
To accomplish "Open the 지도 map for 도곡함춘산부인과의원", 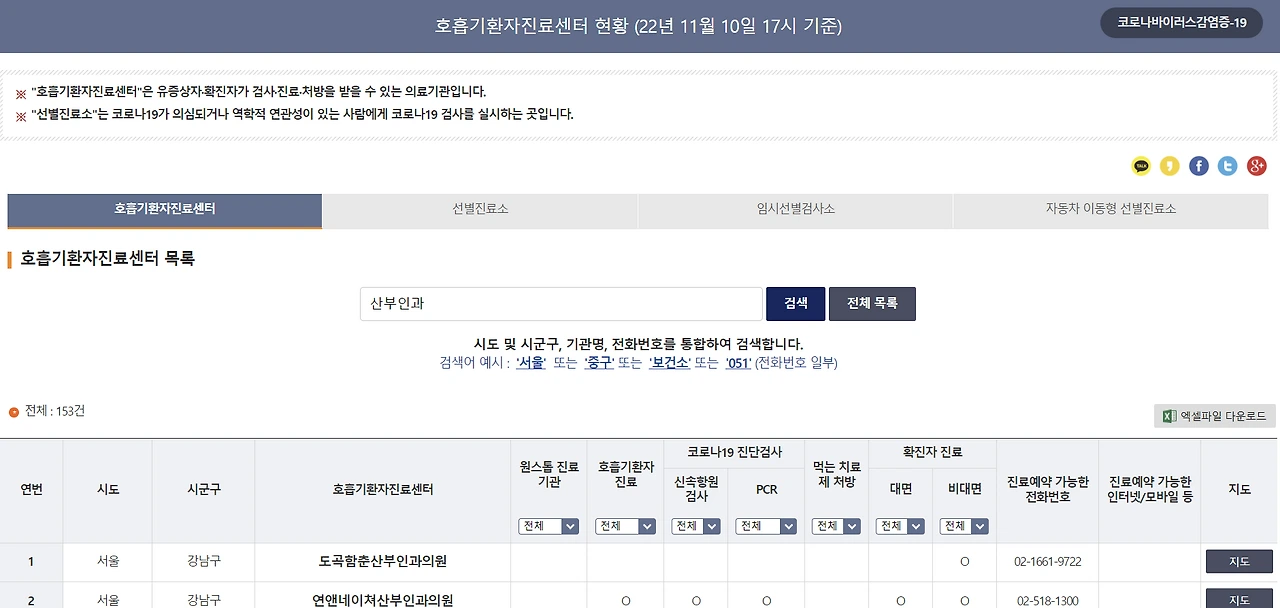I will 1238,561.
